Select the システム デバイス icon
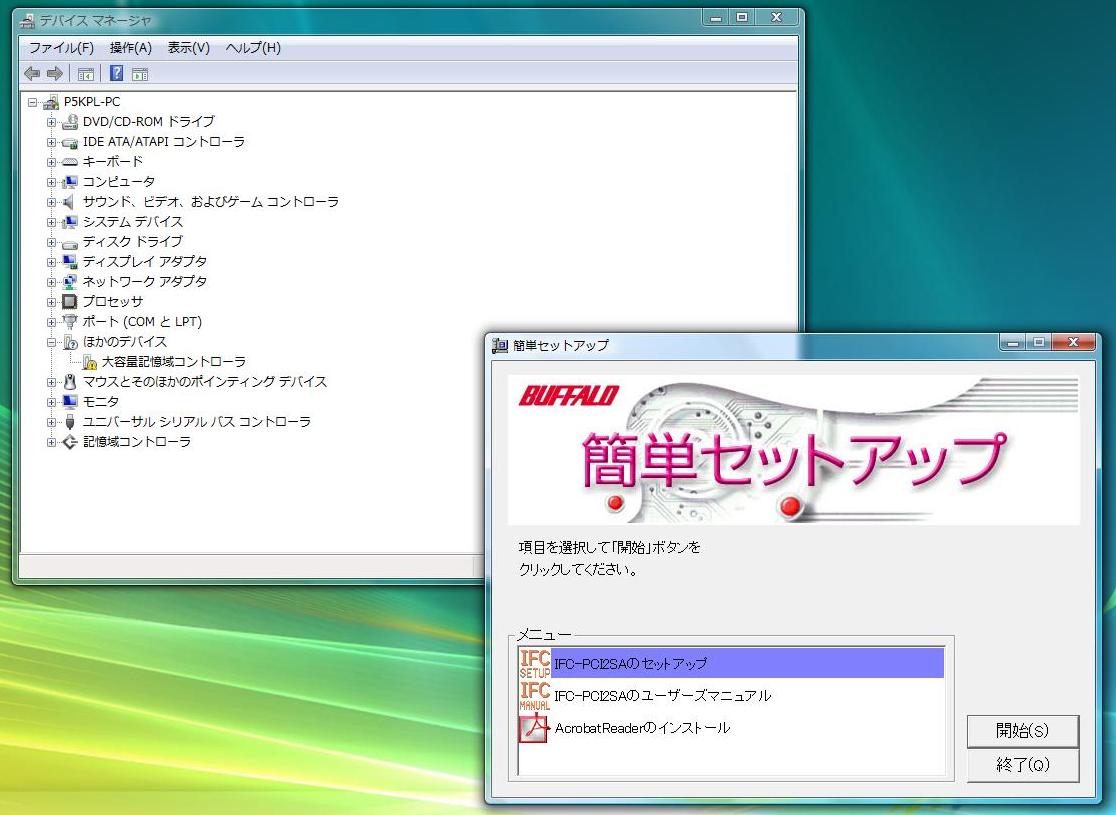Viewport: 1116px width, 815px height. point(70,222)
